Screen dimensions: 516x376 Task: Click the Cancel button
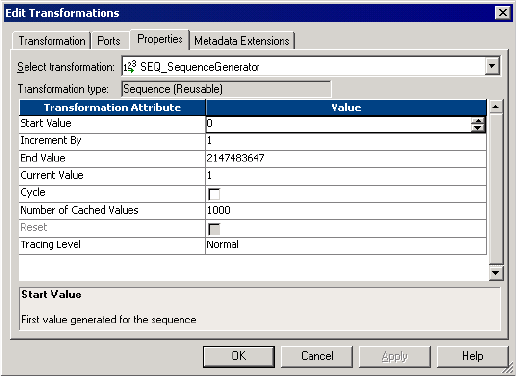317,356
